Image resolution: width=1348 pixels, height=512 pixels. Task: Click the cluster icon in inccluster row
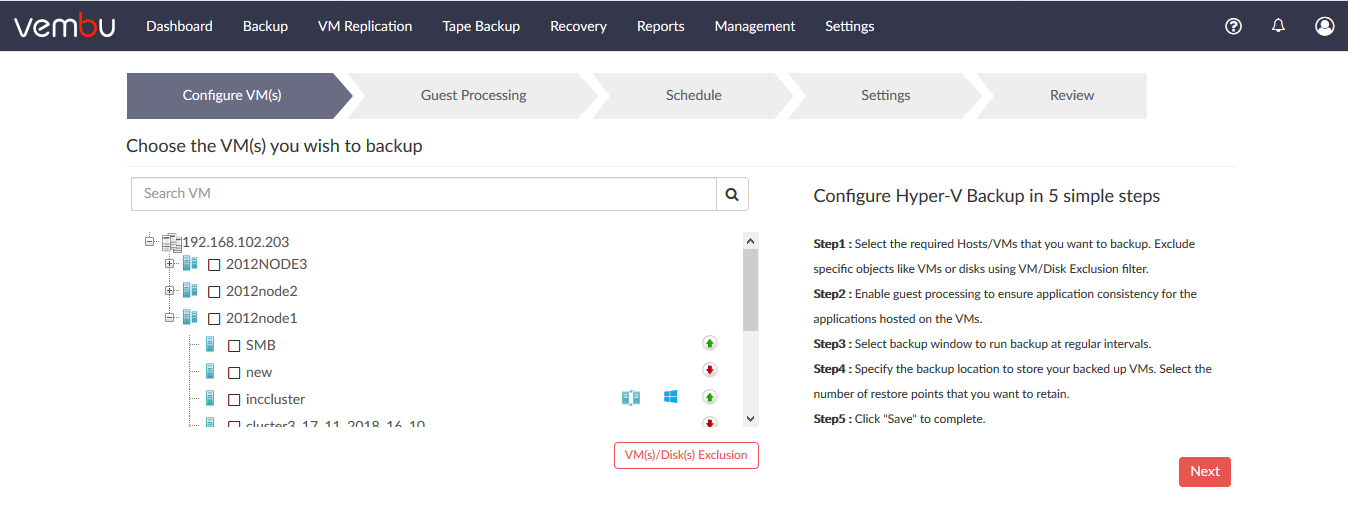pos(630,398)
